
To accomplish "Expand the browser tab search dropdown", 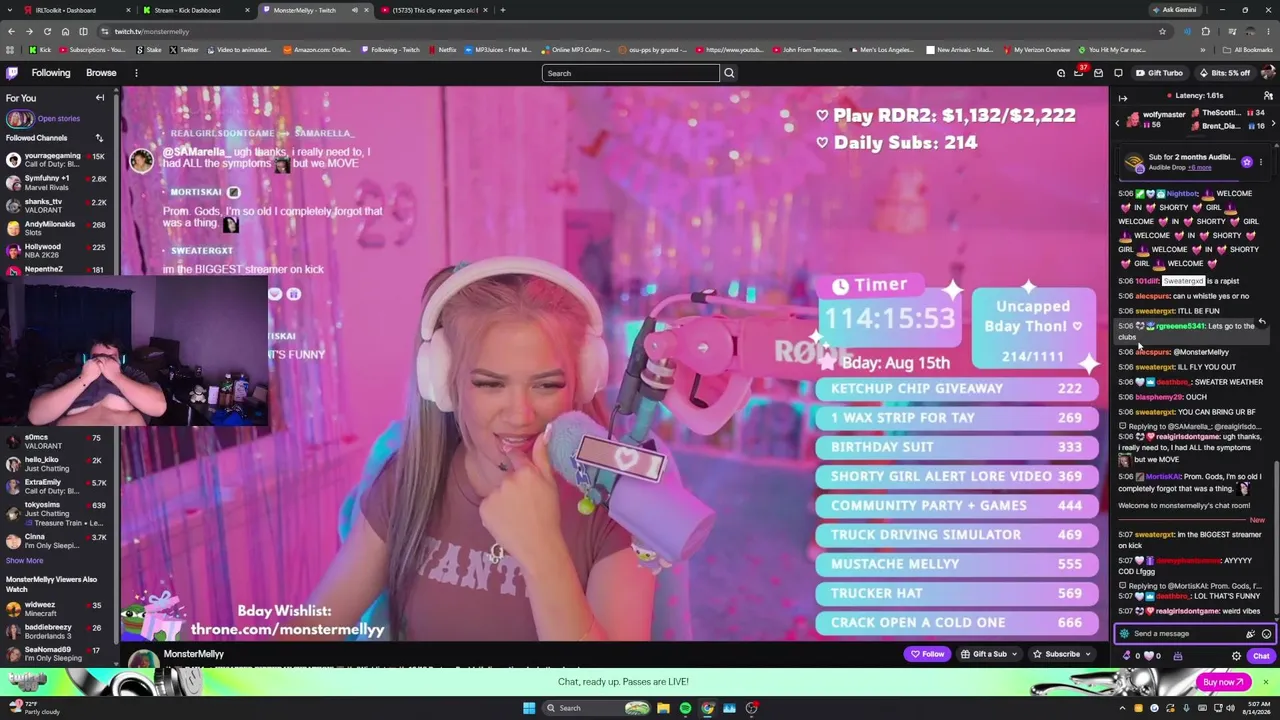I will [10, 10].
